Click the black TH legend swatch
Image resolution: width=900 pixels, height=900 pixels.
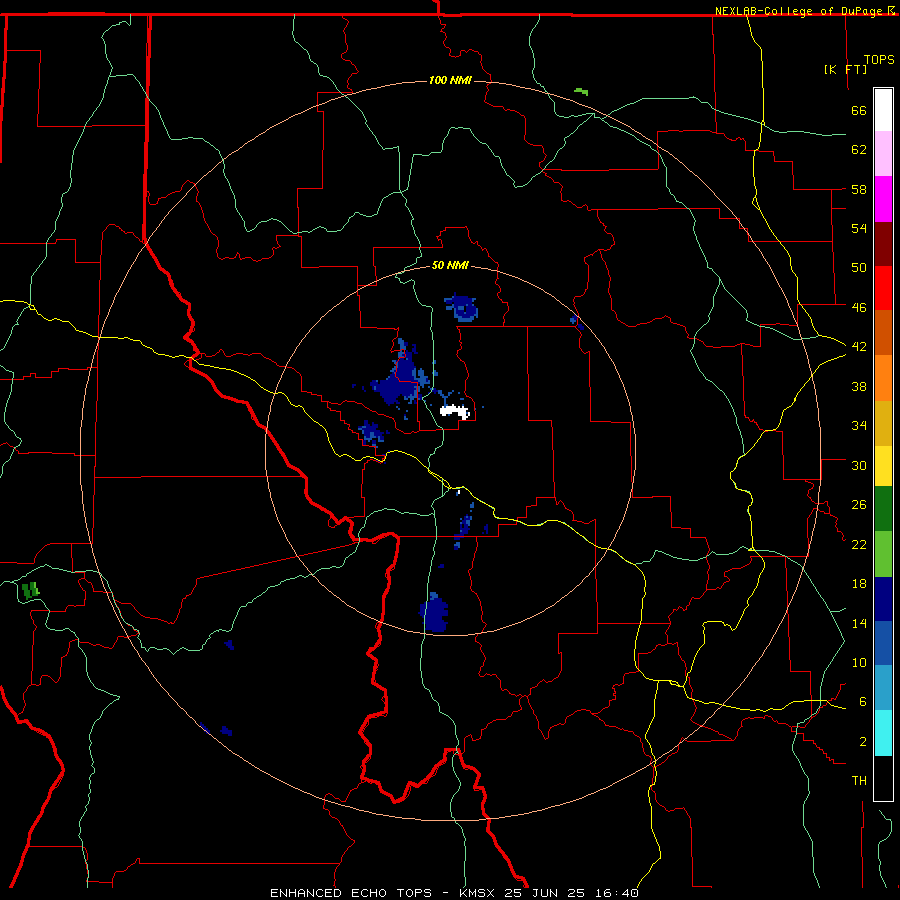coord(883,778)
